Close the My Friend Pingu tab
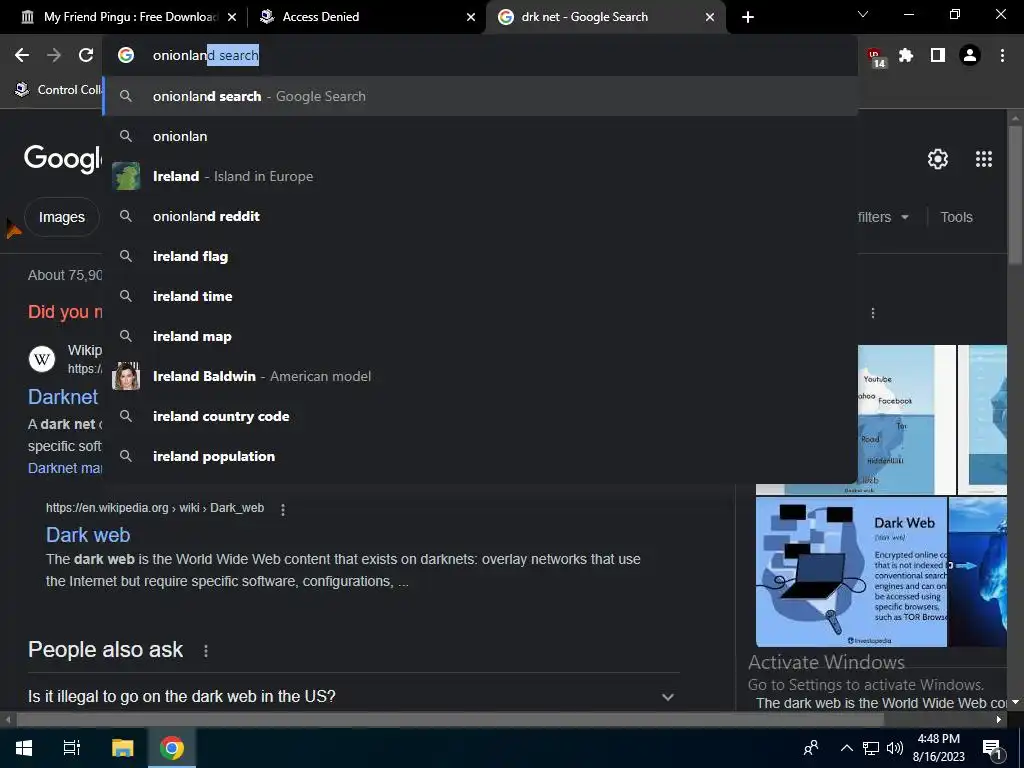1024x768 pixels. 232,17
